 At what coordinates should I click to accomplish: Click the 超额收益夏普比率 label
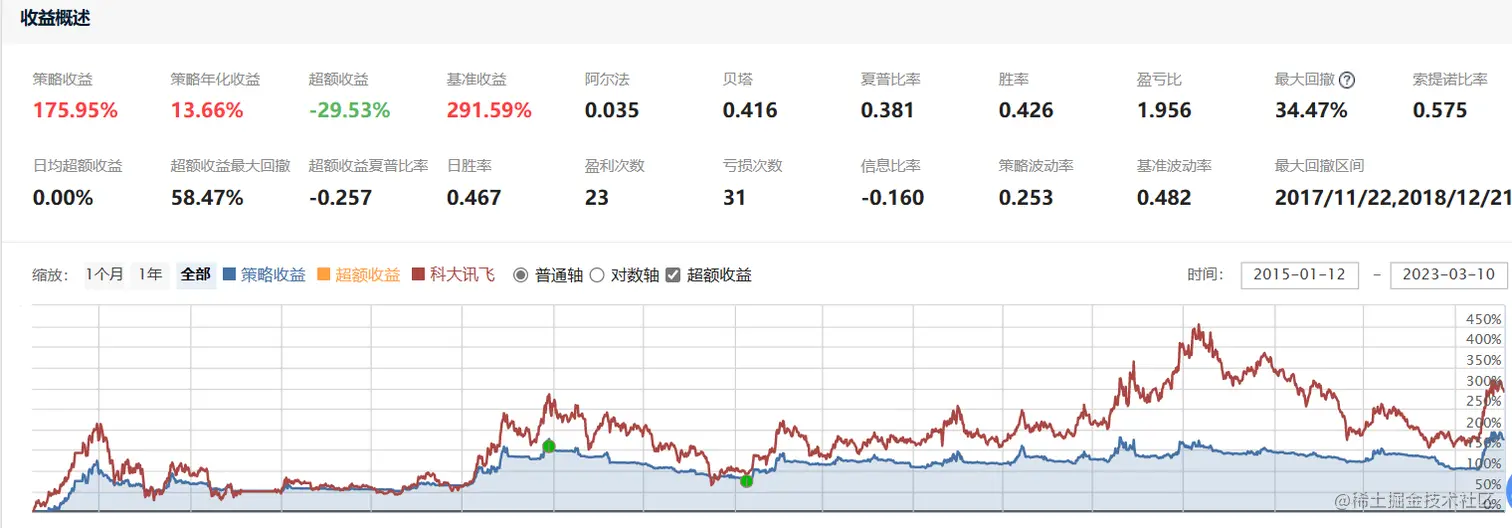click(368, 166)
